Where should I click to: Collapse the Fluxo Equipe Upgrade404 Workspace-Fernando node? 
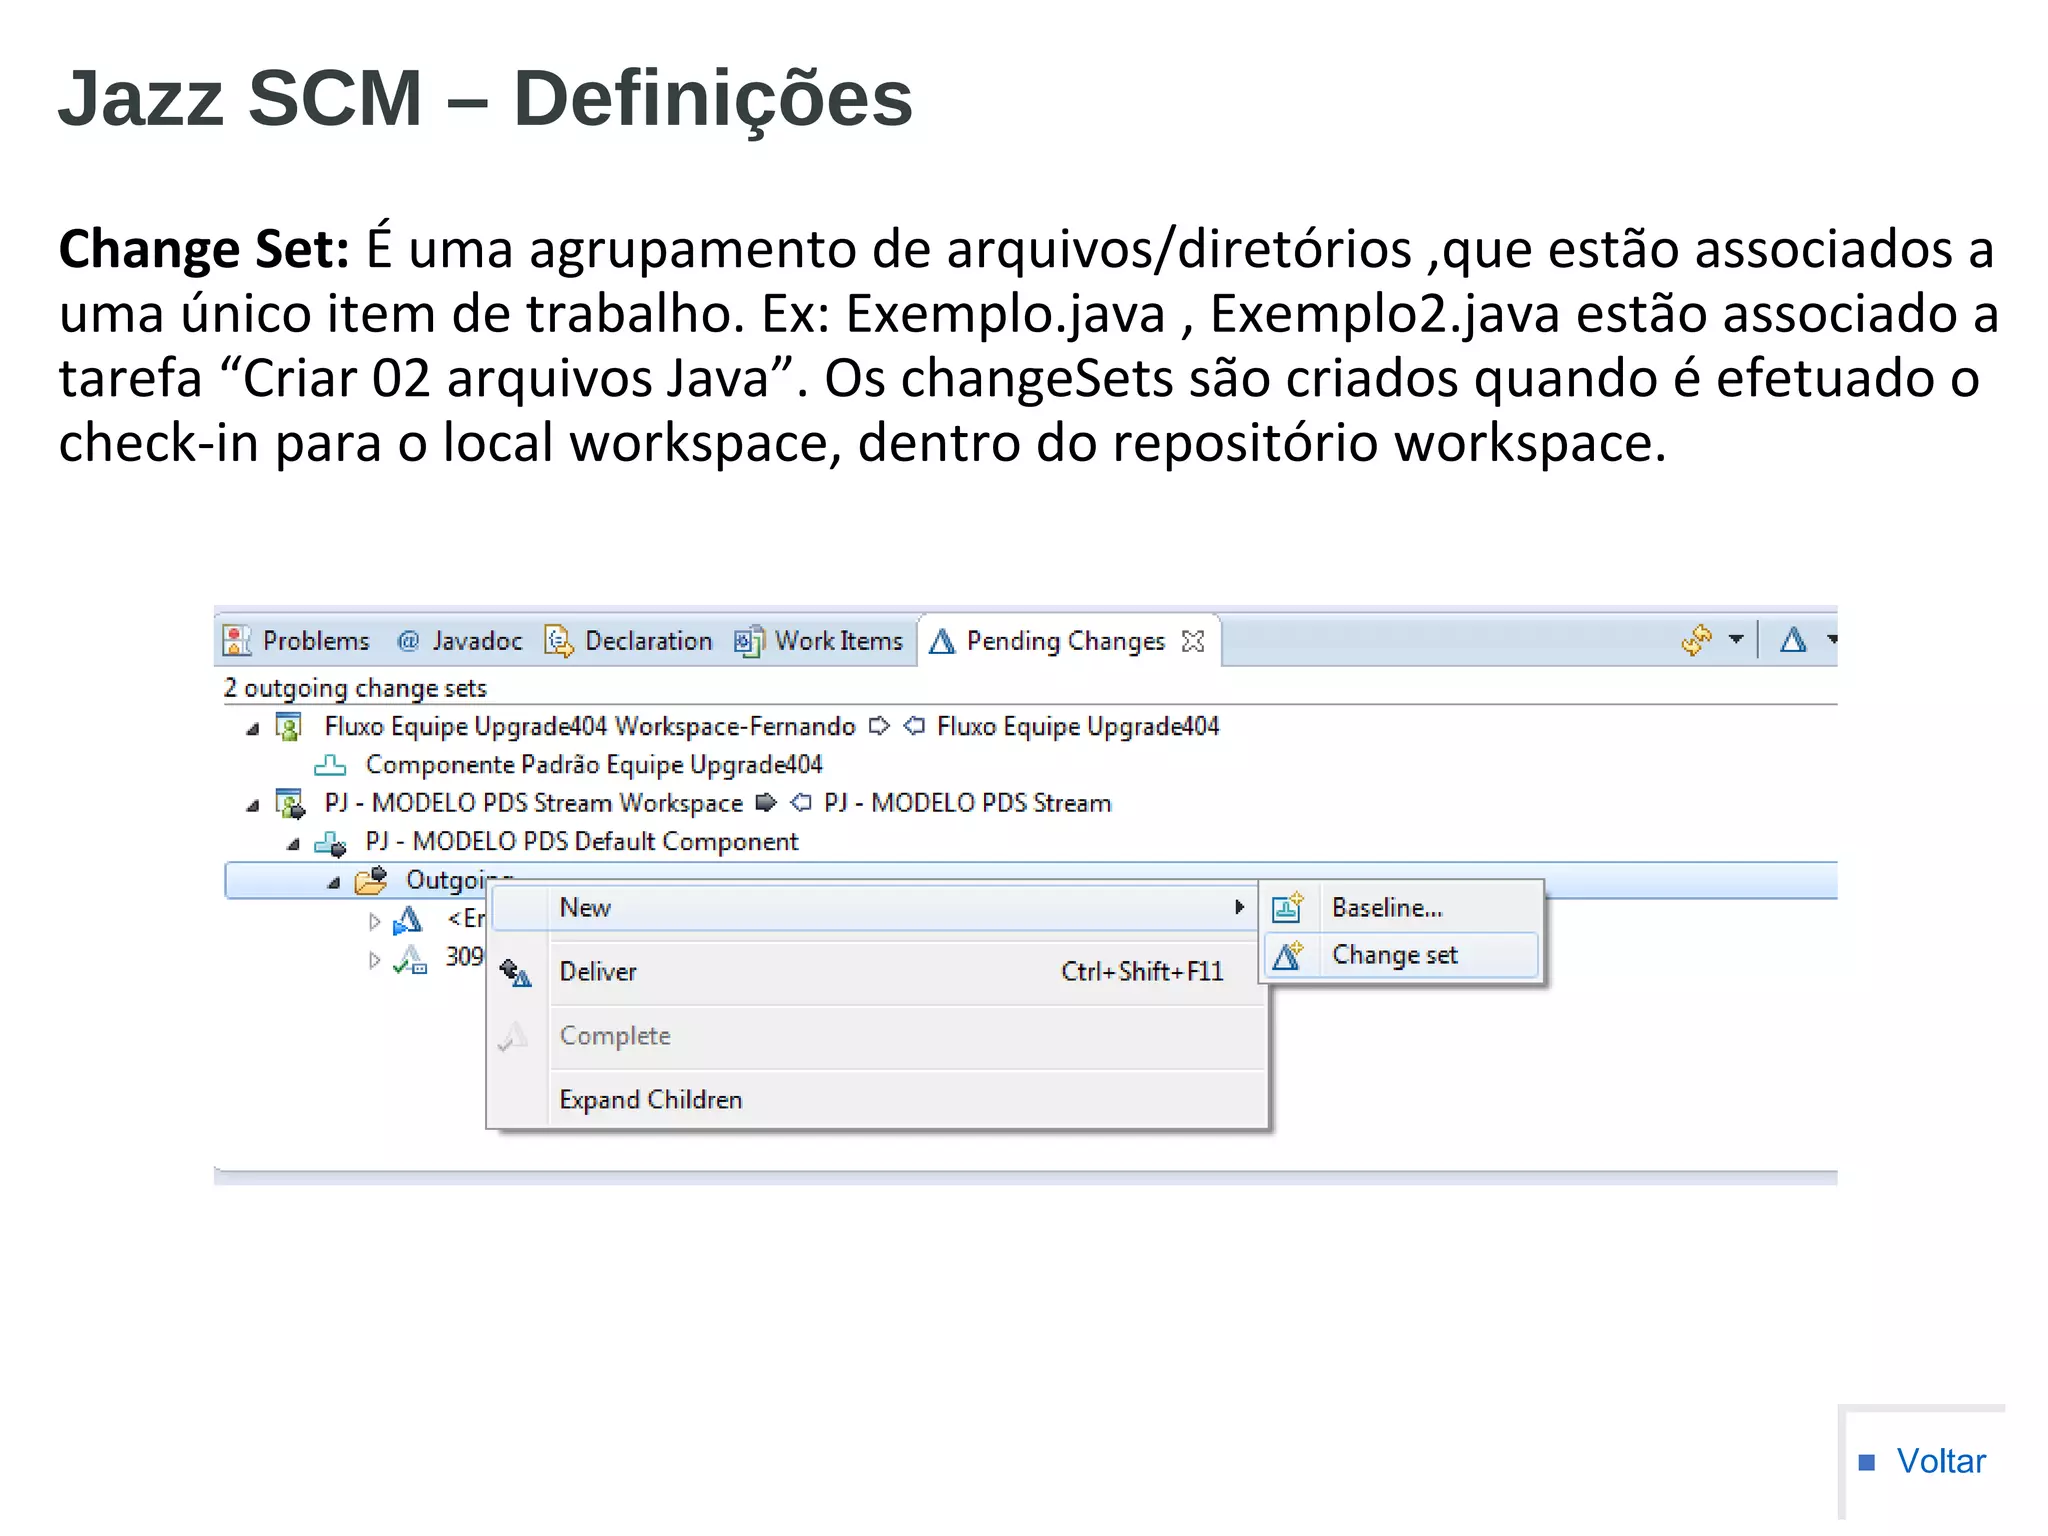[x=253, y=729]
